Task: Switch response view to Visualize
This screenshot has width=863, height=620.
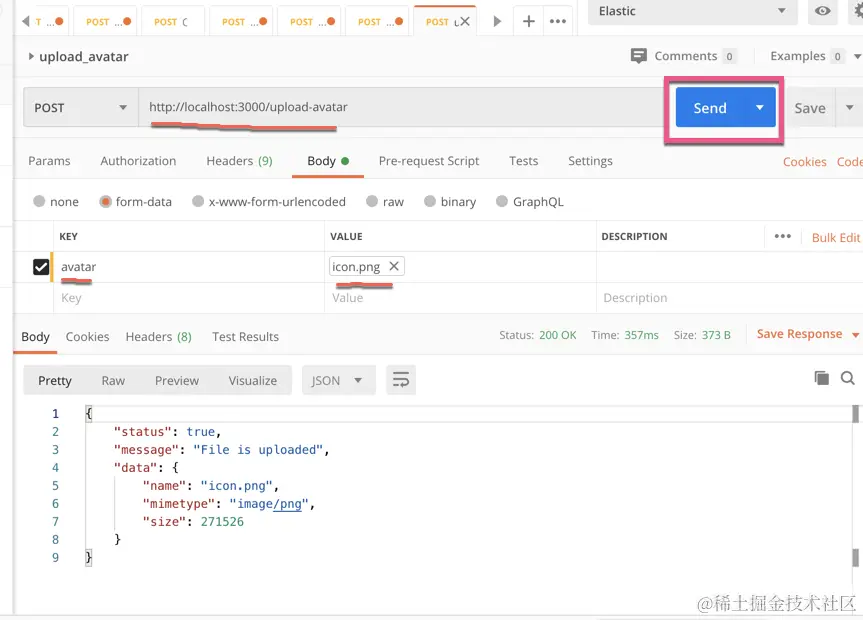Action: [253, 380]
